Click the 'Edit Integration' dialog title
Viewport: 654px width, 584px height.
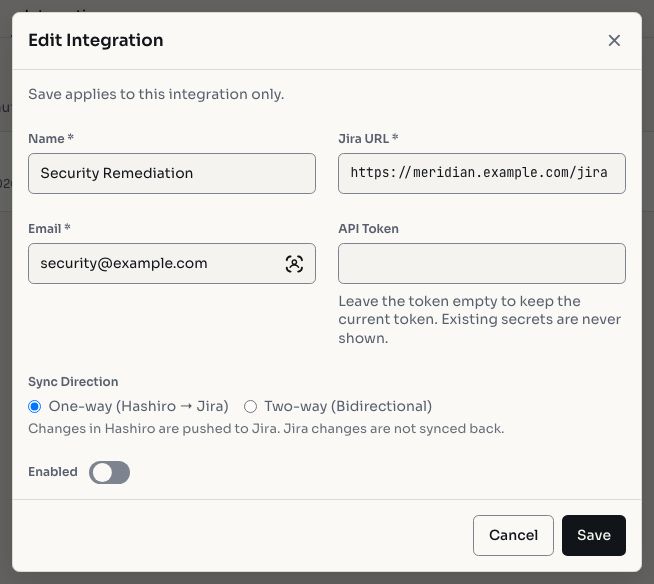(x=96, y=40)
